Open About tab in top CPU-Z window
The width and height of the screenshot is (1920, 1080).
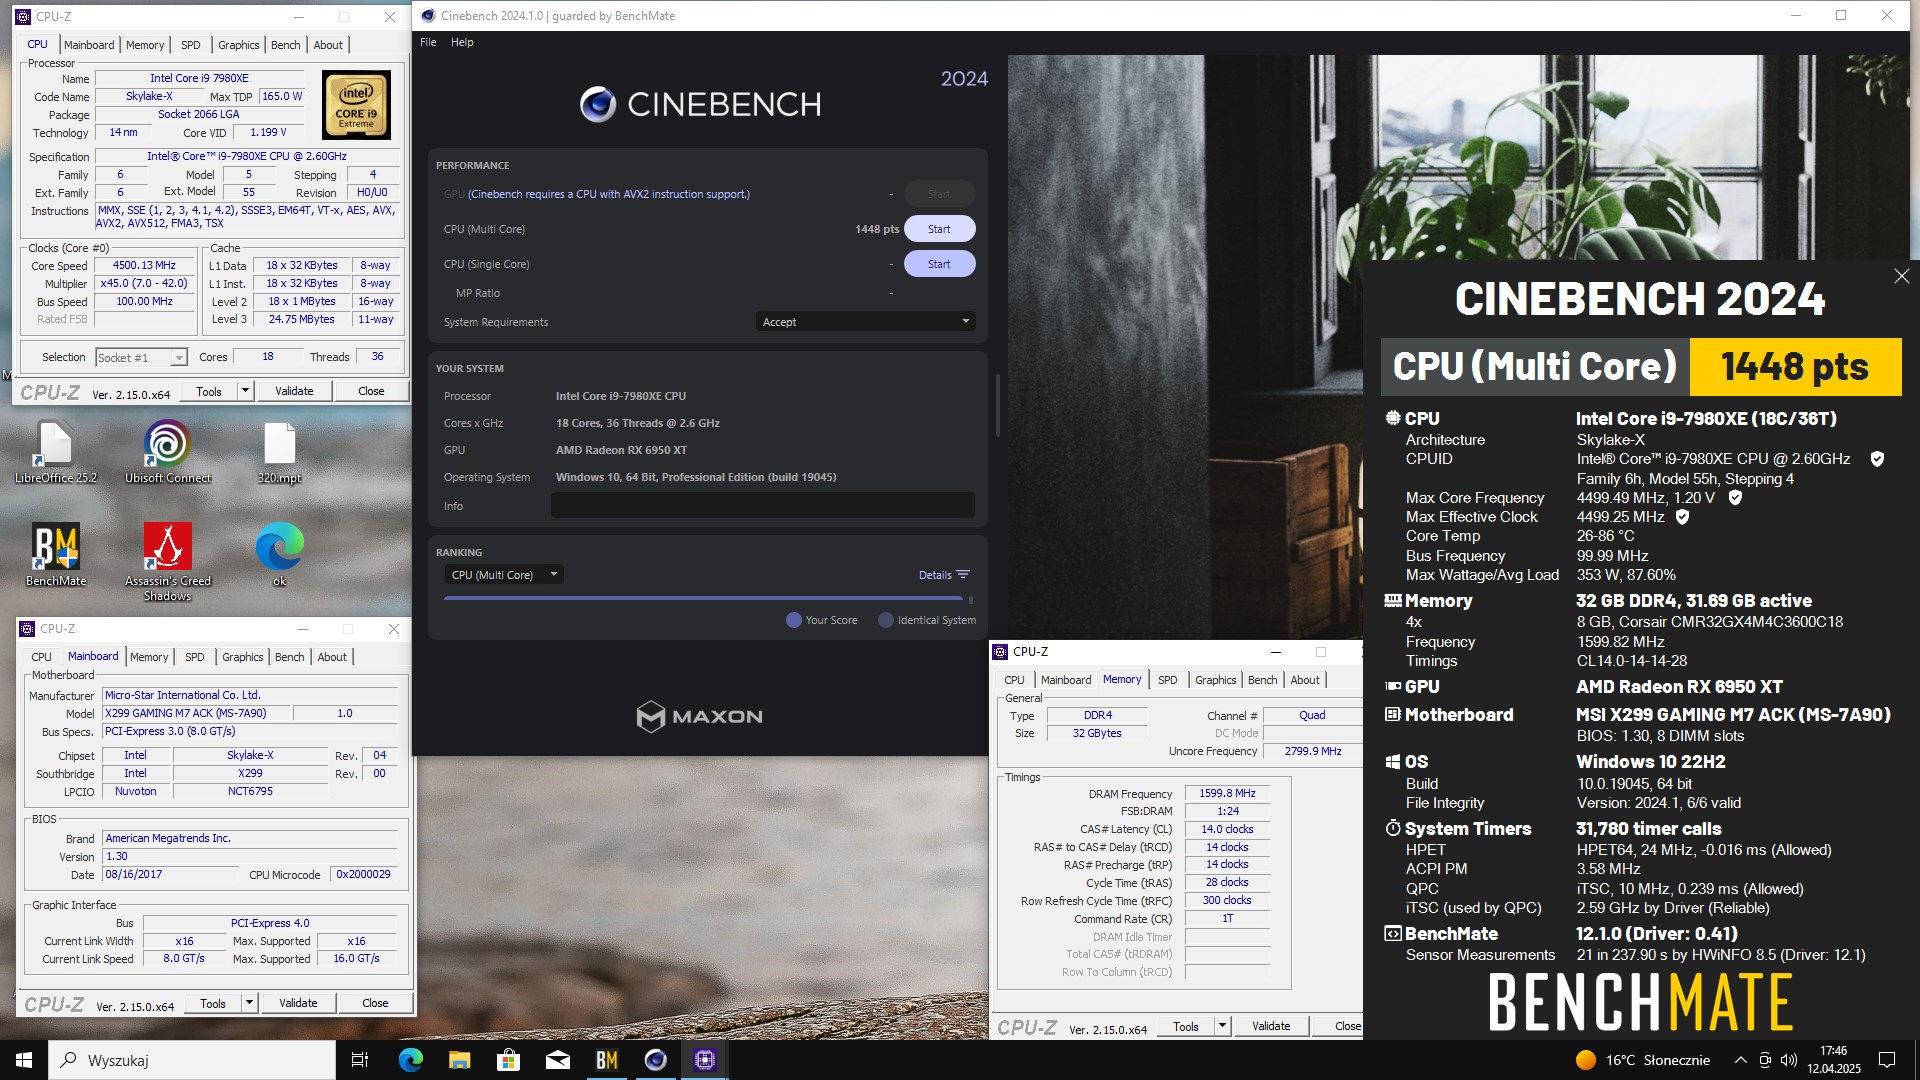[328, 45]
